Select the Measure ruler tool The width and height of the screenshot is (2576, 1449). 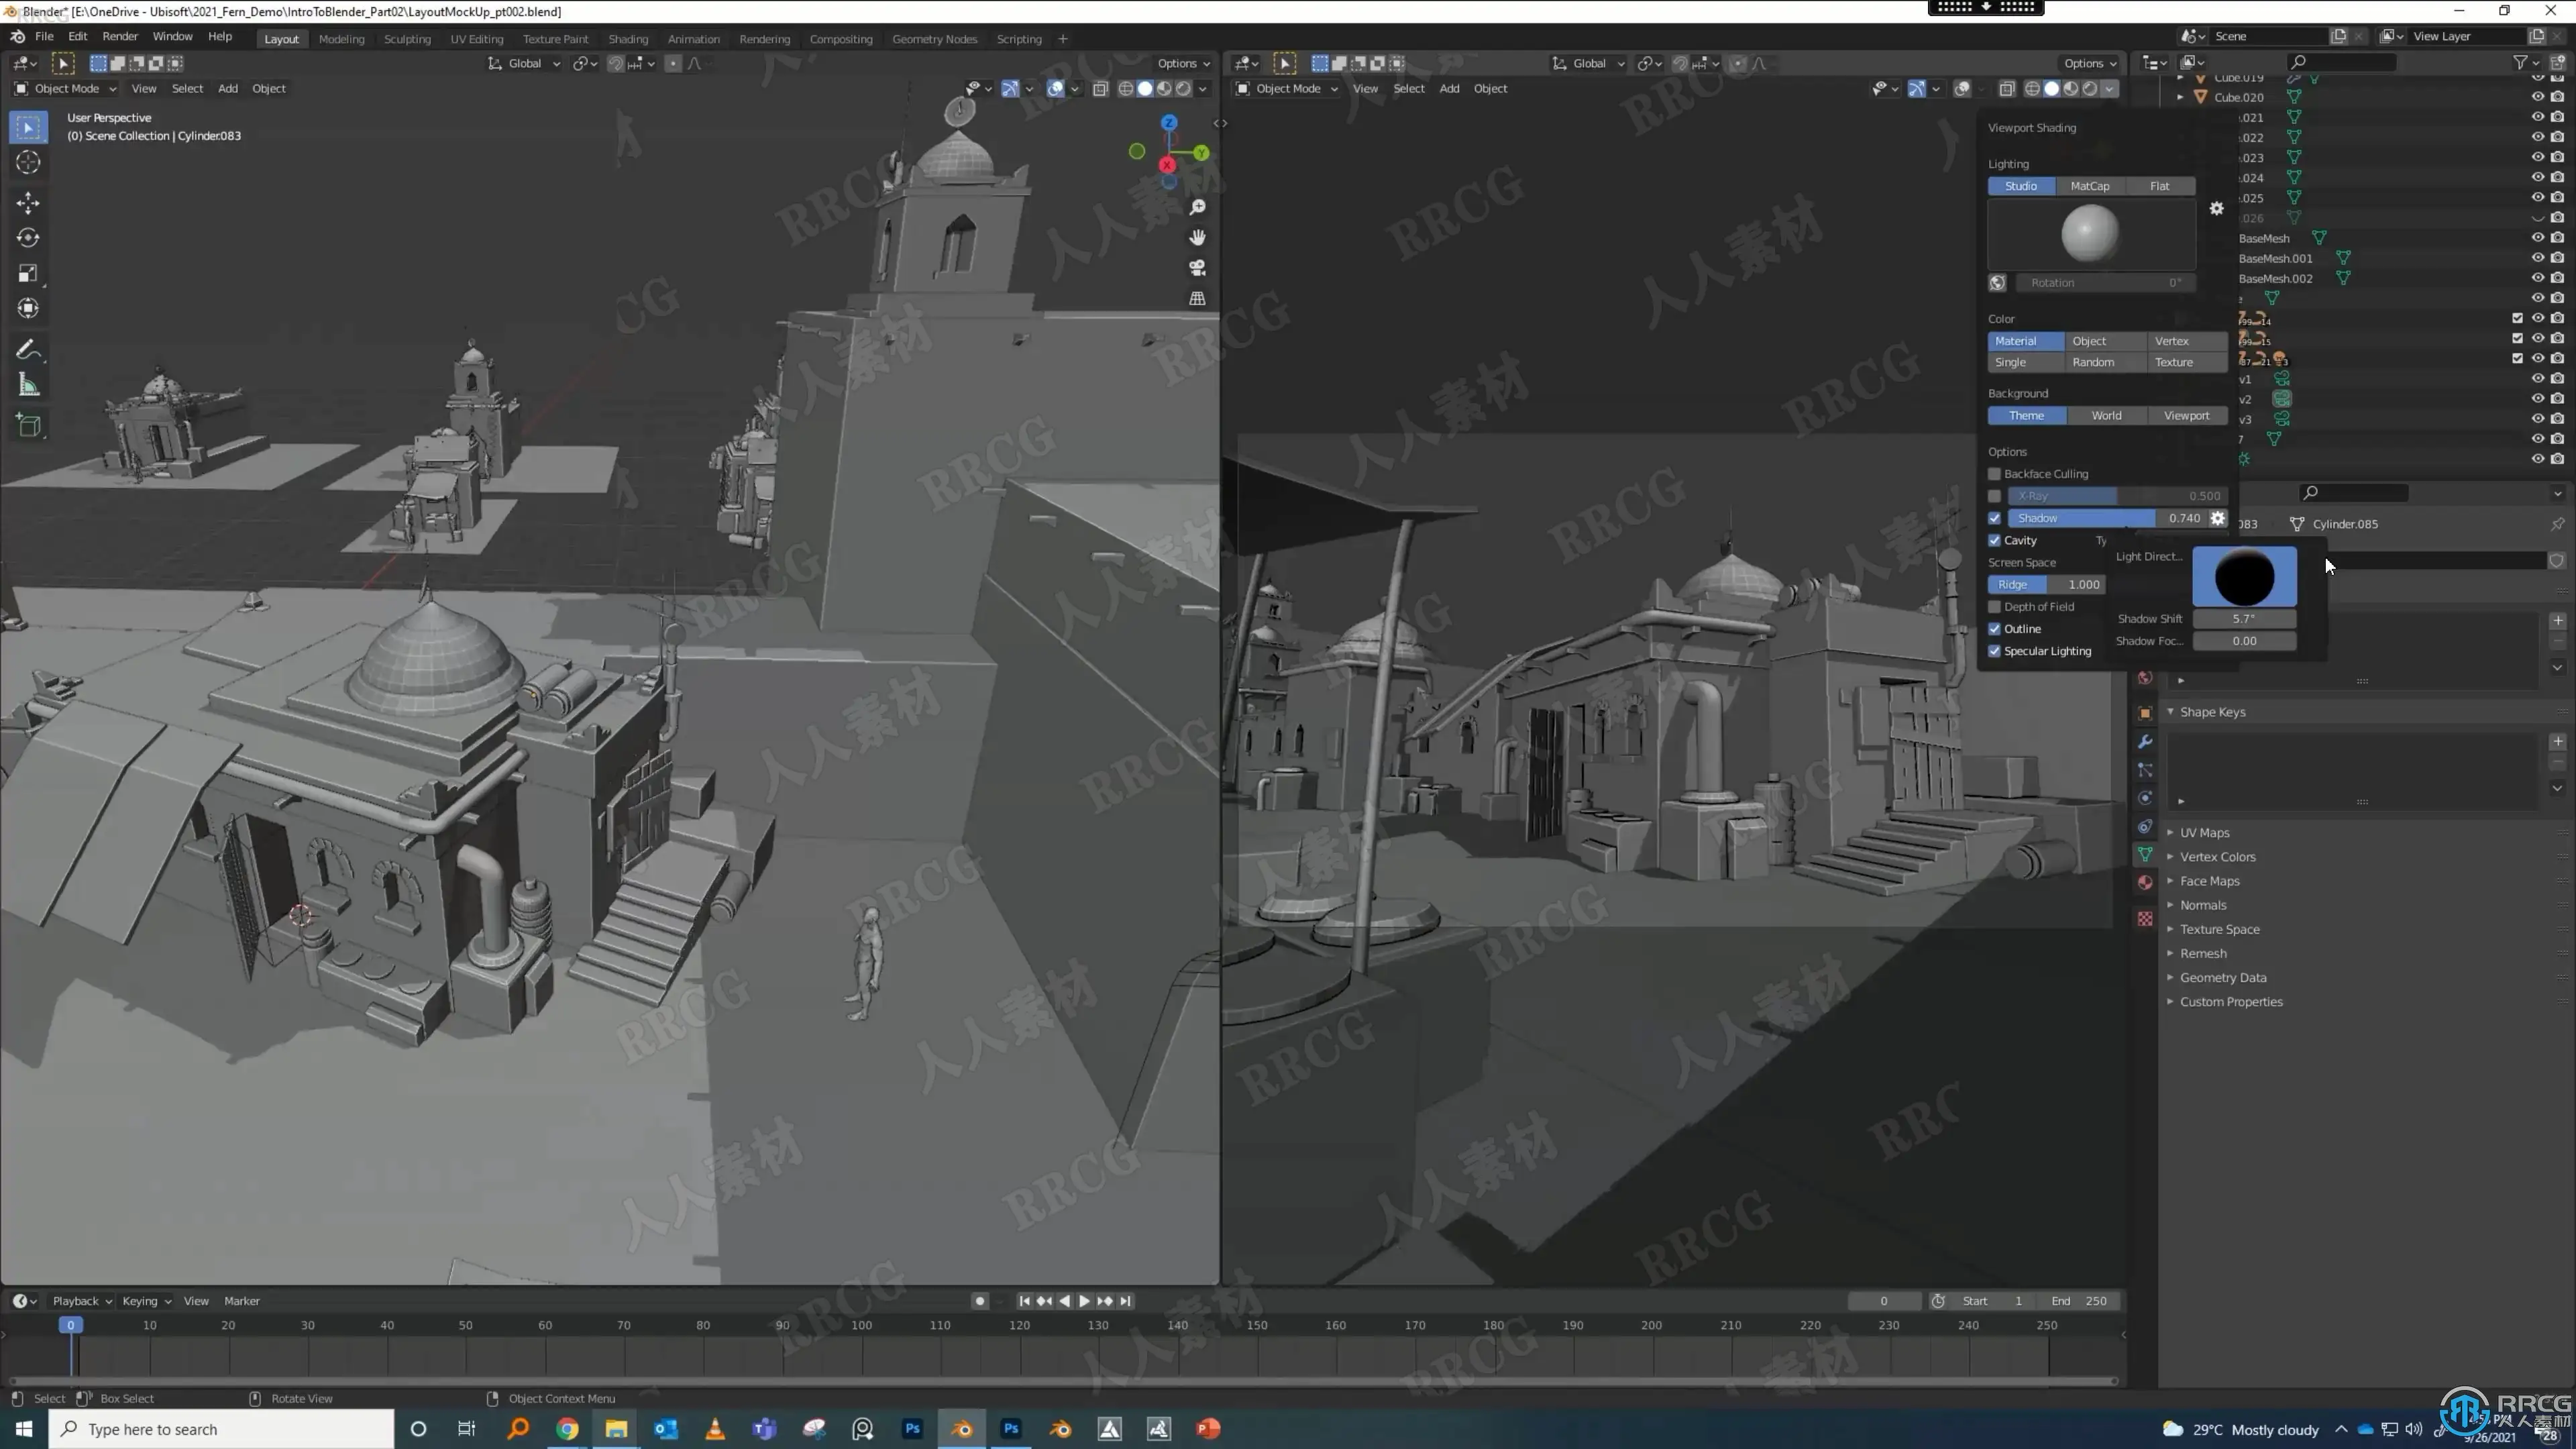pyautogui.click(x=28, y=386)
